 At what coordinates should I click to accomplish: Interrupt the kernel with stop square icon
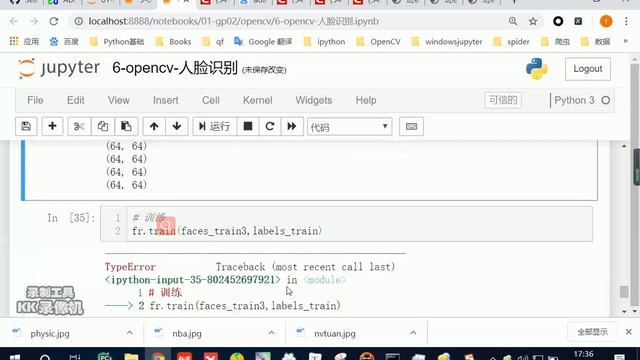tap(248, 126)
